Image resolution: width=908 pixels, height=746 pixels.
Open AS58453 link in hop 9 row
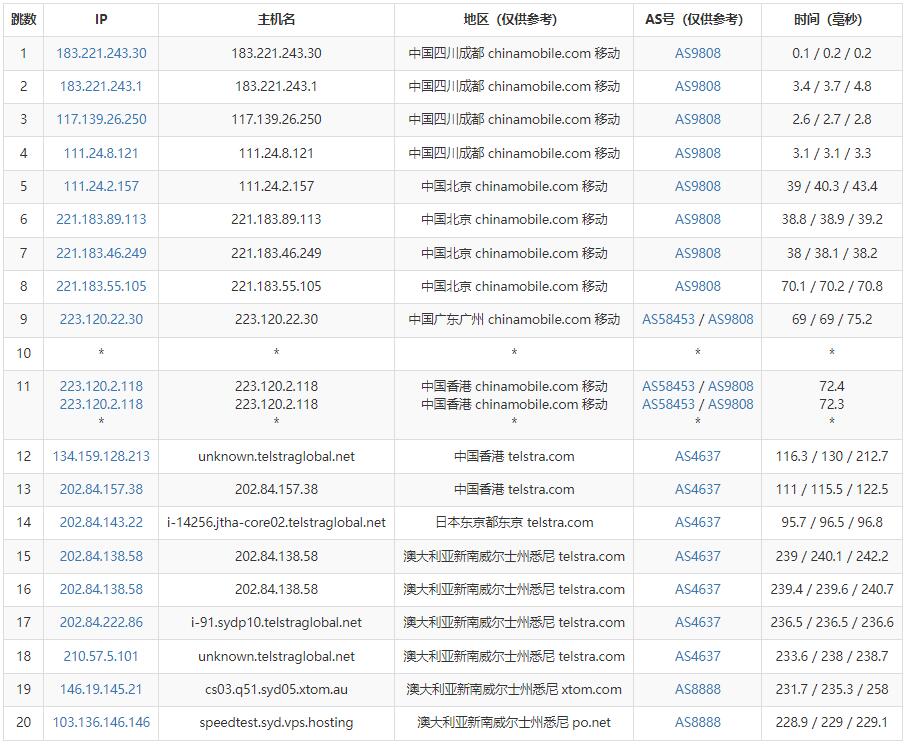tap(668, 319)
